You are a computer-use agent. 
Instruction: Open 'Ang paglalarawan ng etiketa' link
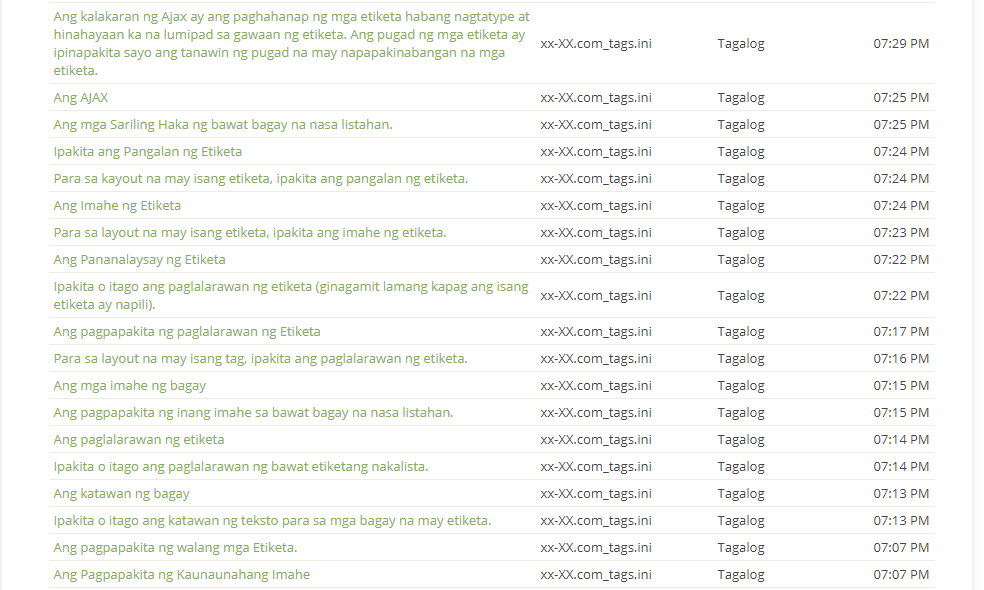tap(139, 440)
